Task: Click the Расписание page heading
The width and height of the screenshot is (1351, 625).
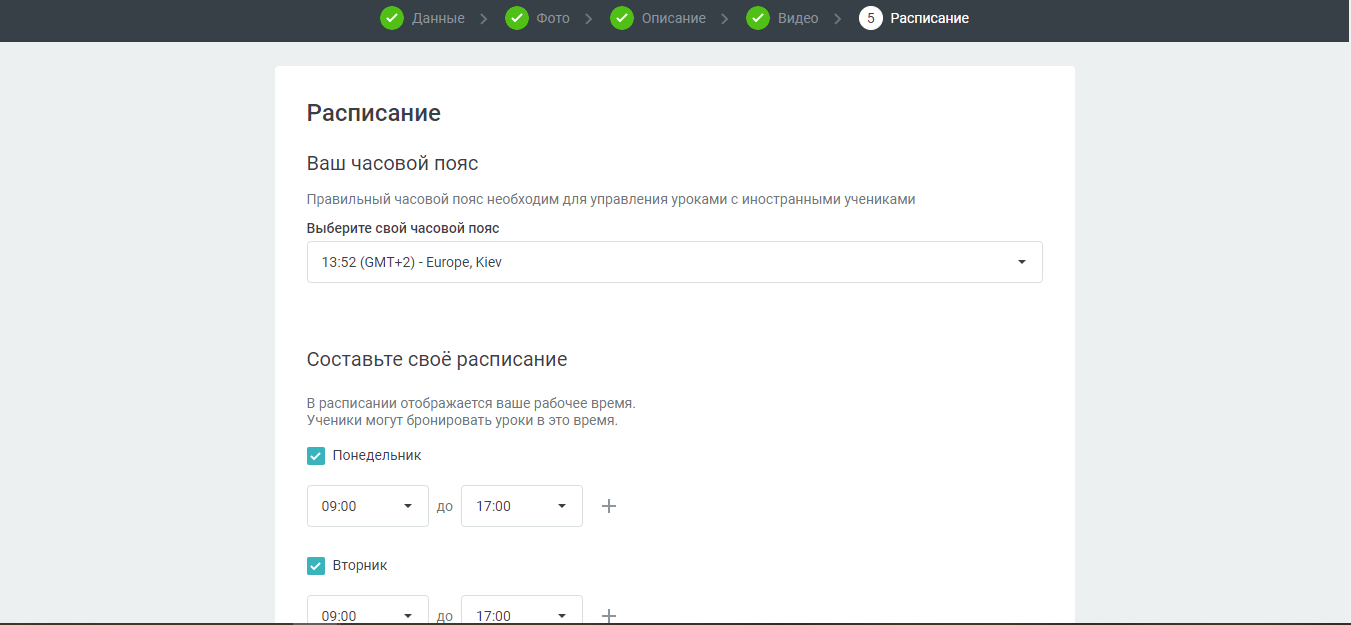Action: point(374,113)
